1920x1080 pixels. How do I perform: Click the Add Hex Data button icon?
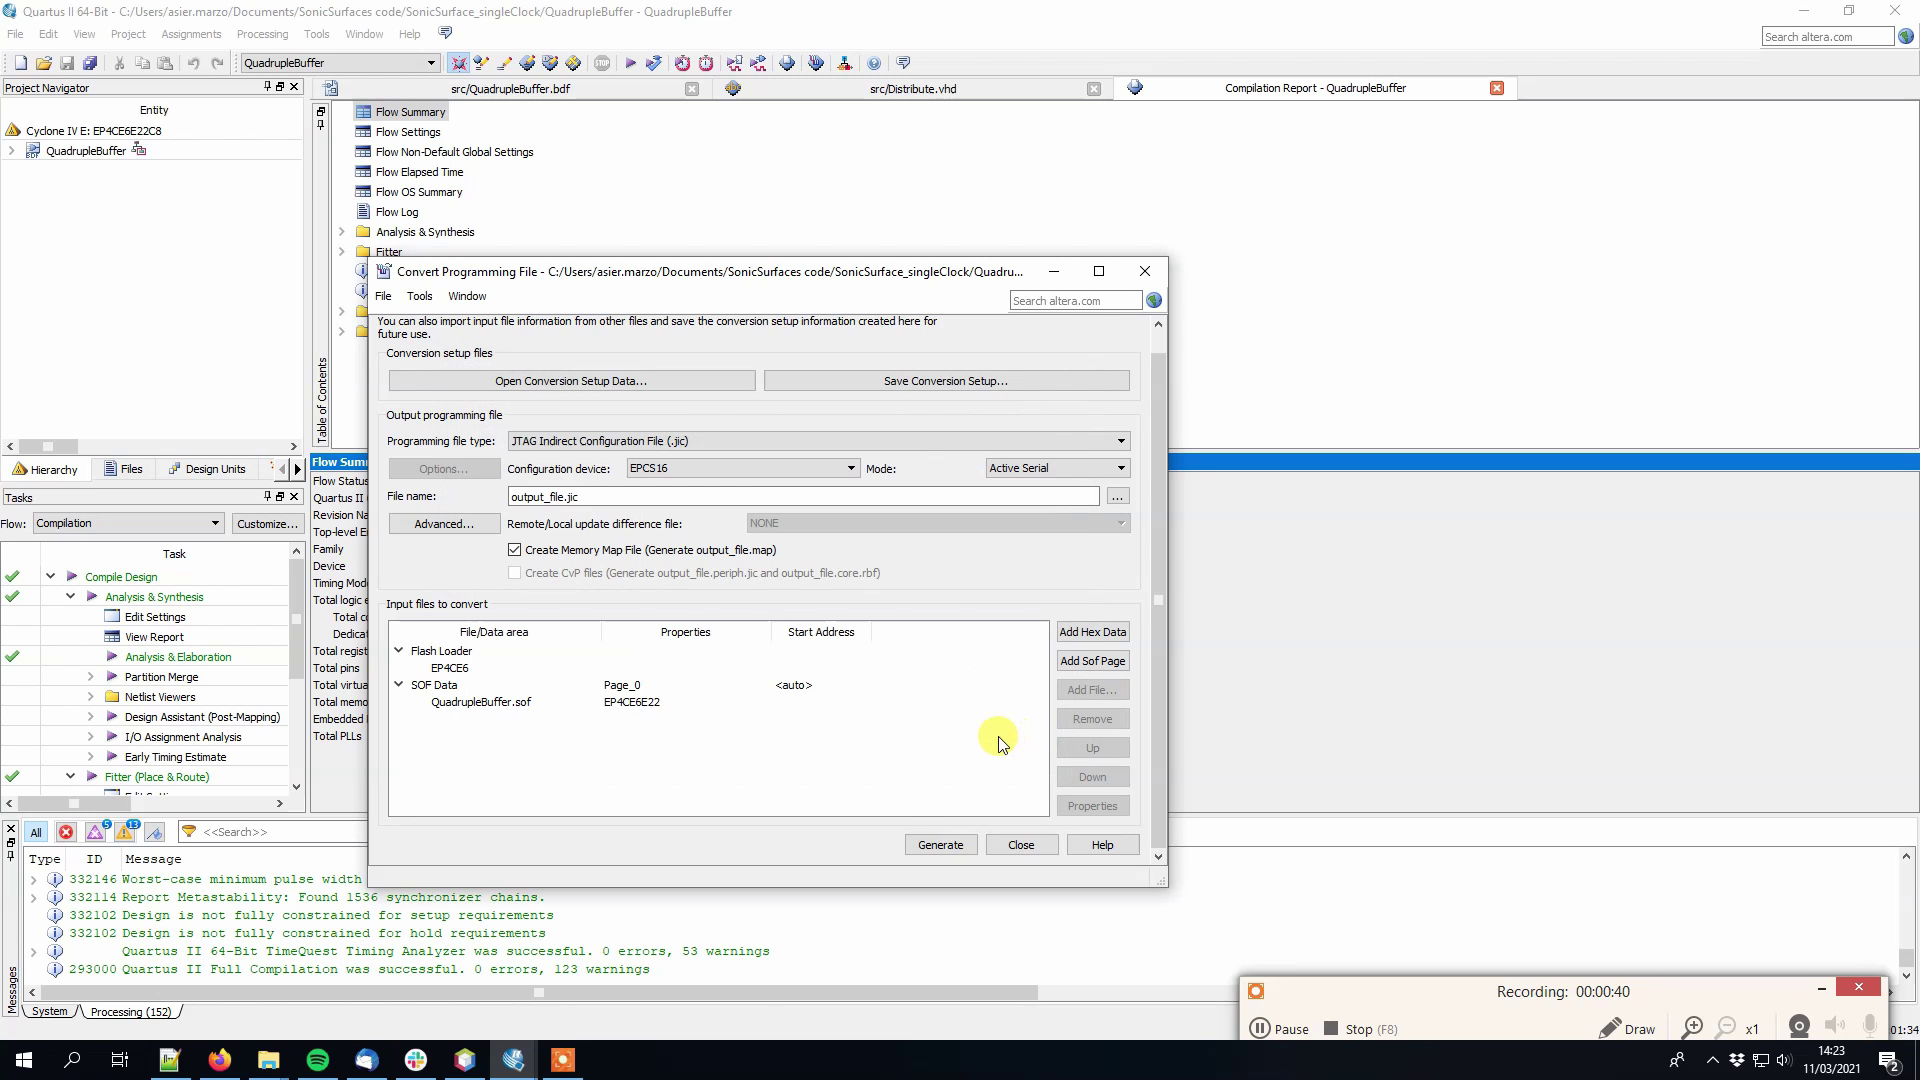point(1093,630)
